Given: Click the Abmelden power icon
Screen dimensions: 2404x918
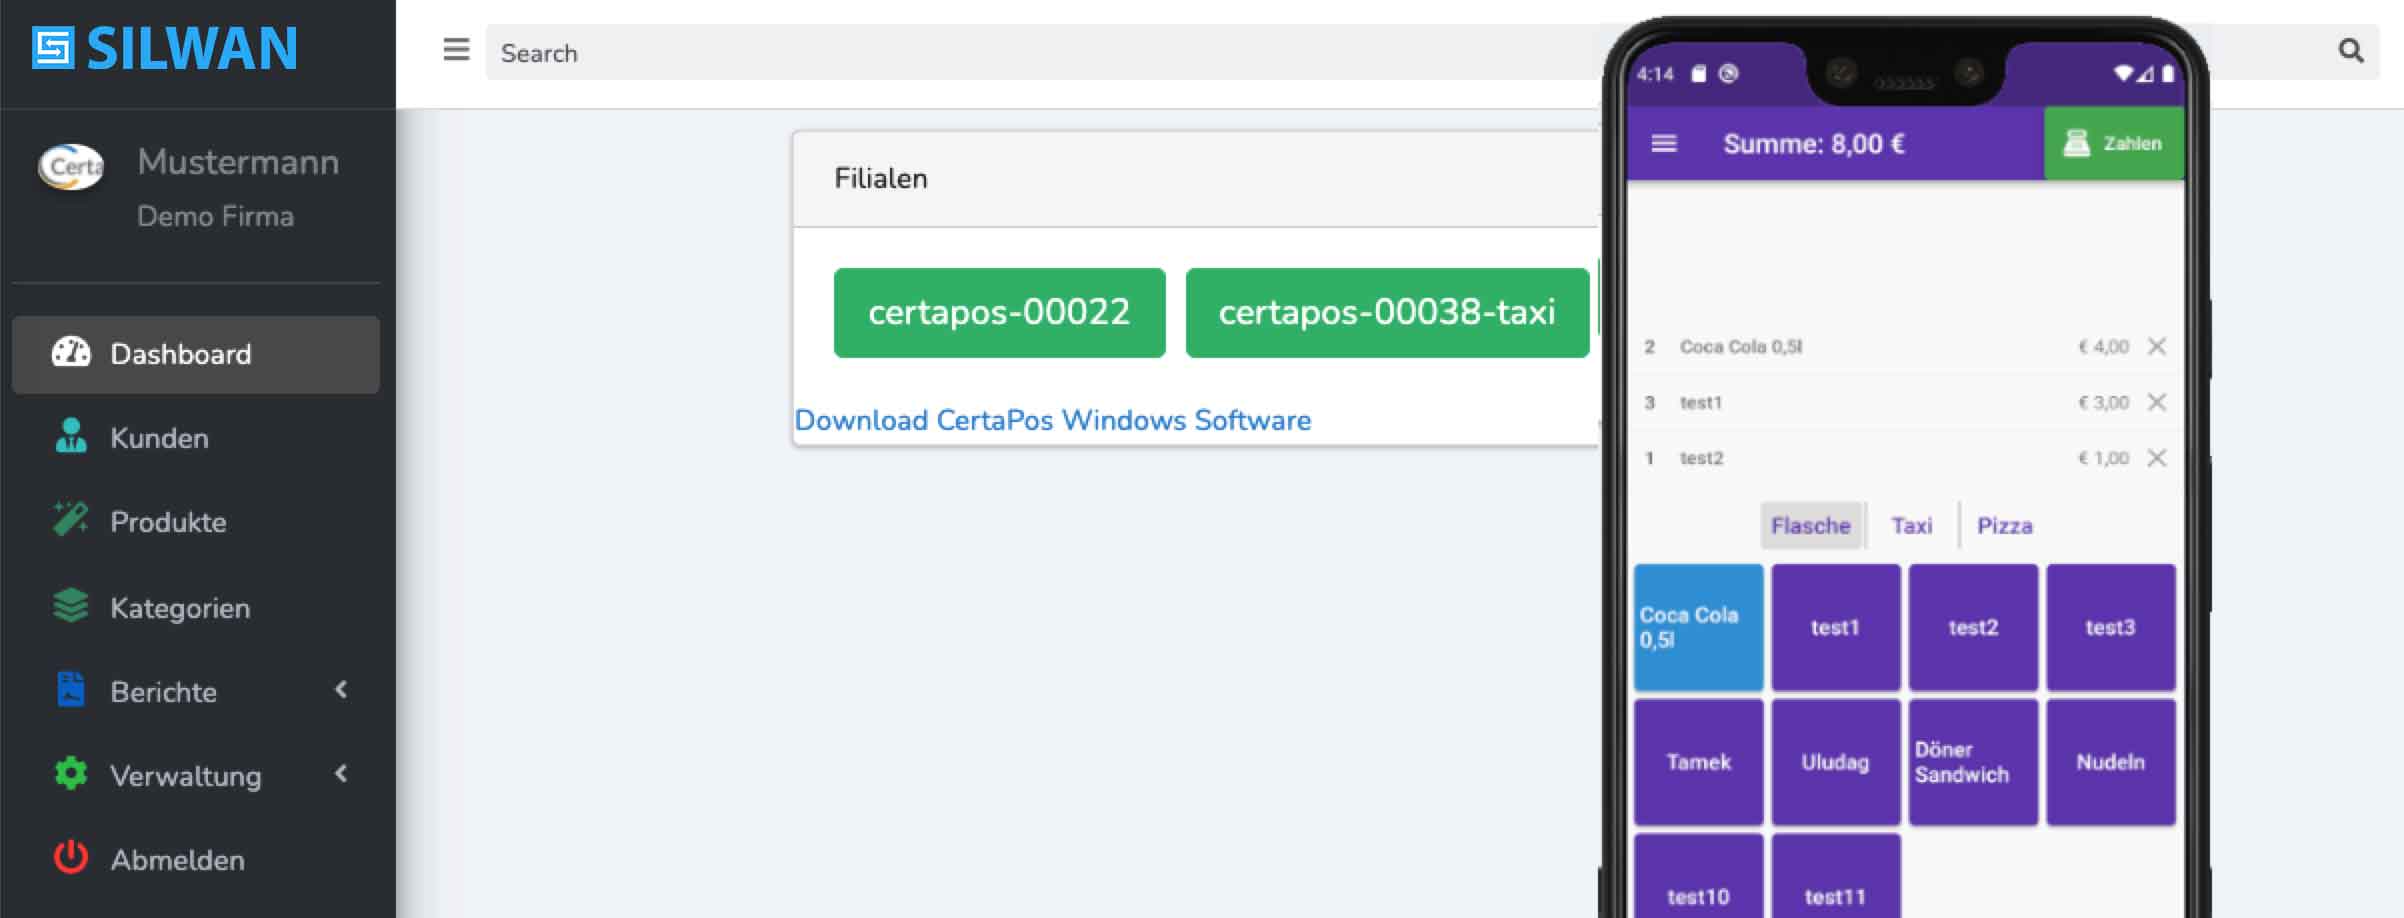Looking at the screenshot, I should pyautogui.click(x=71, y=858).
